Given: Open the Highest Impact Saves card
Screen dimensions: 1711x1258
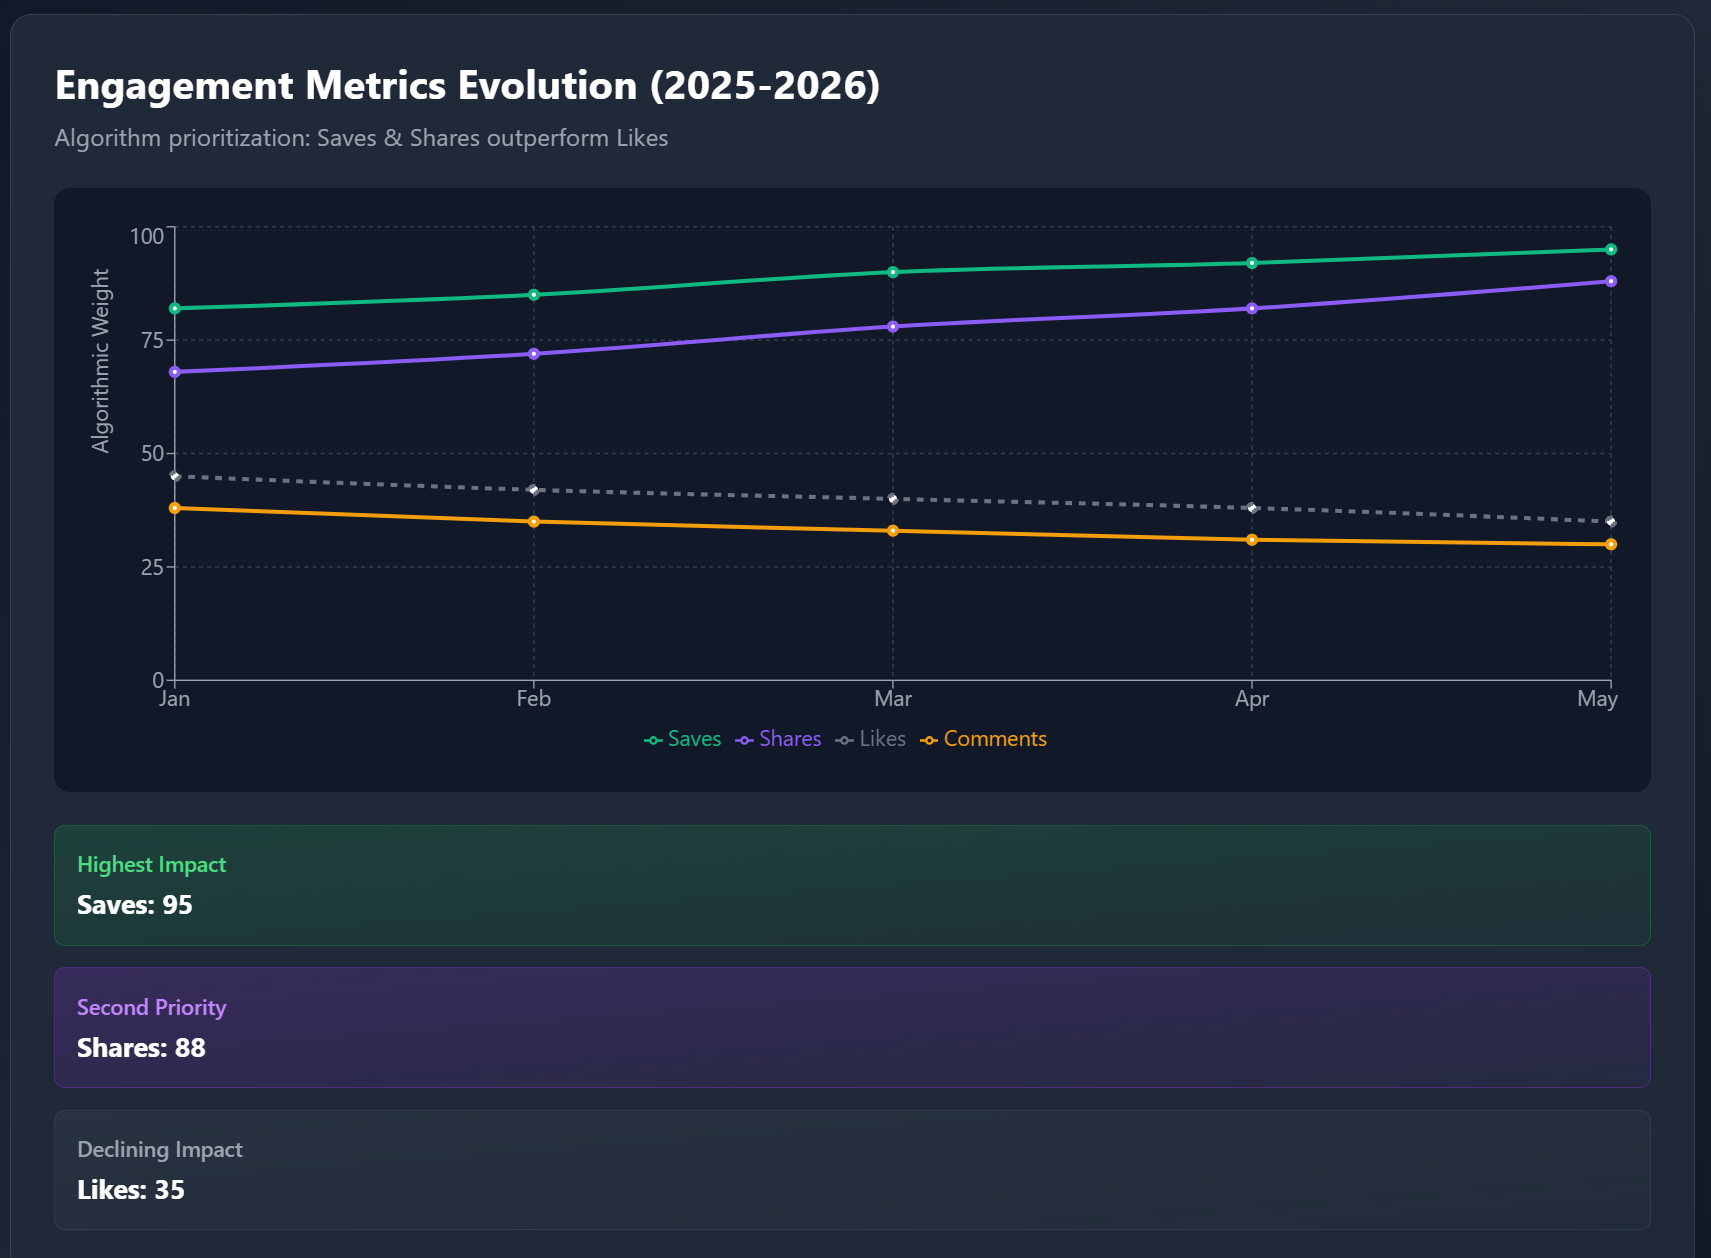Looking at the screenshot, I should [851, 885].
